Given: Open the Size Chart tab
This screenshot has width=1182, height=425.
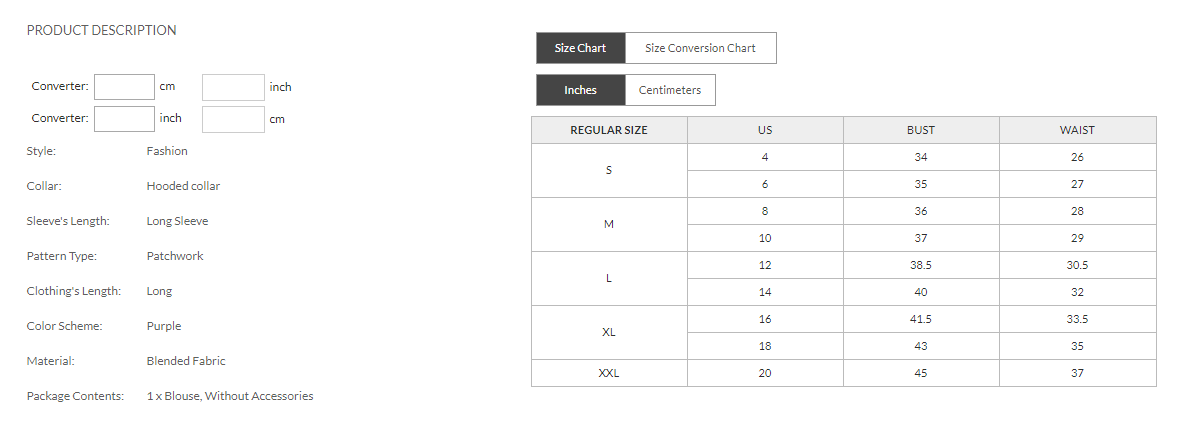Looking at the screenshot, I should tap(580, 48).
